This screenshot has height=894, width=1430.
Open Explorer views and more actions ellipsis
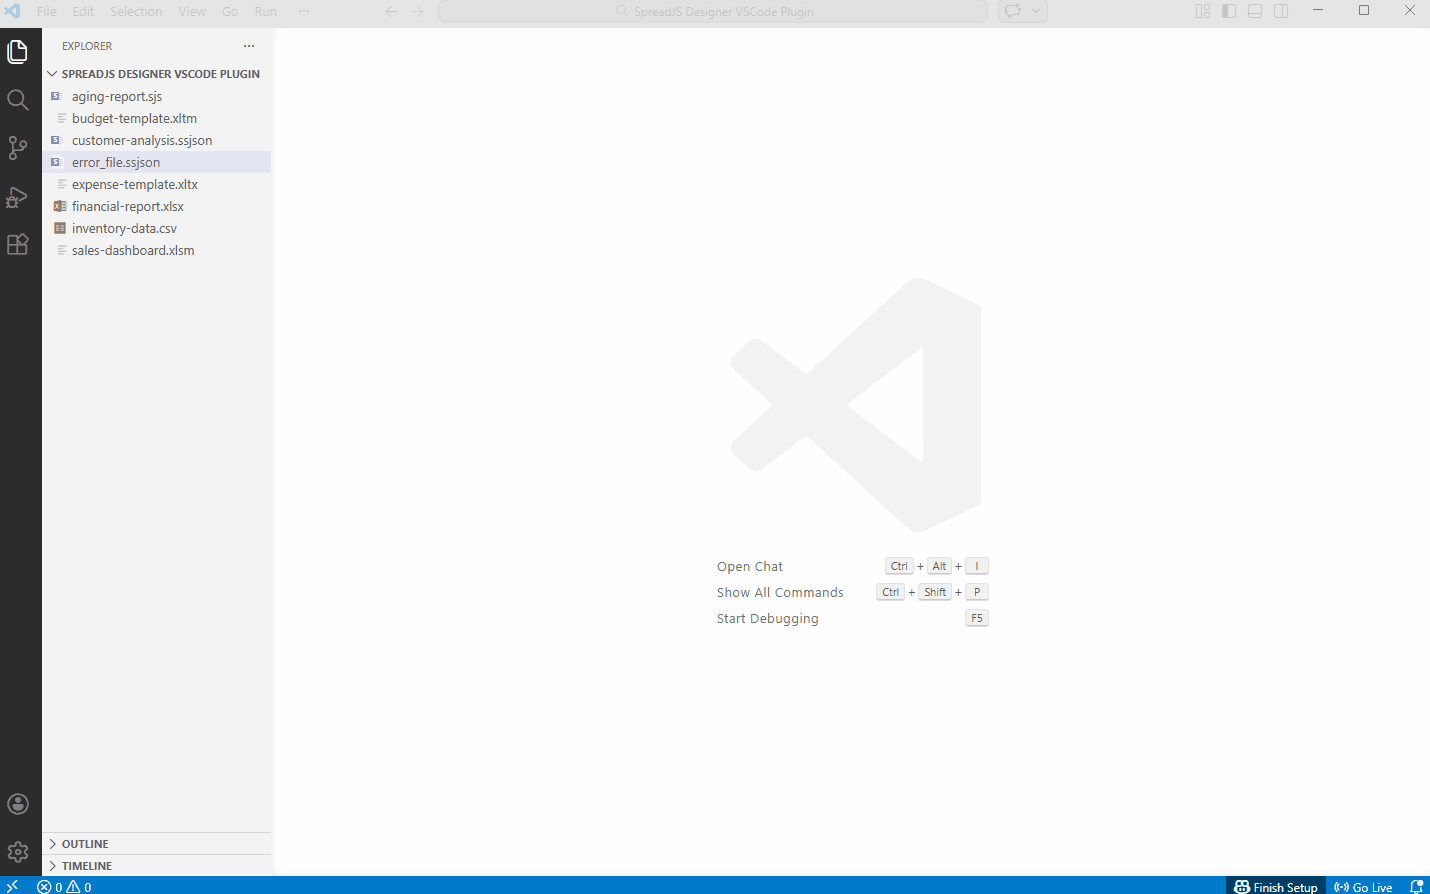[x=249, y=46]
